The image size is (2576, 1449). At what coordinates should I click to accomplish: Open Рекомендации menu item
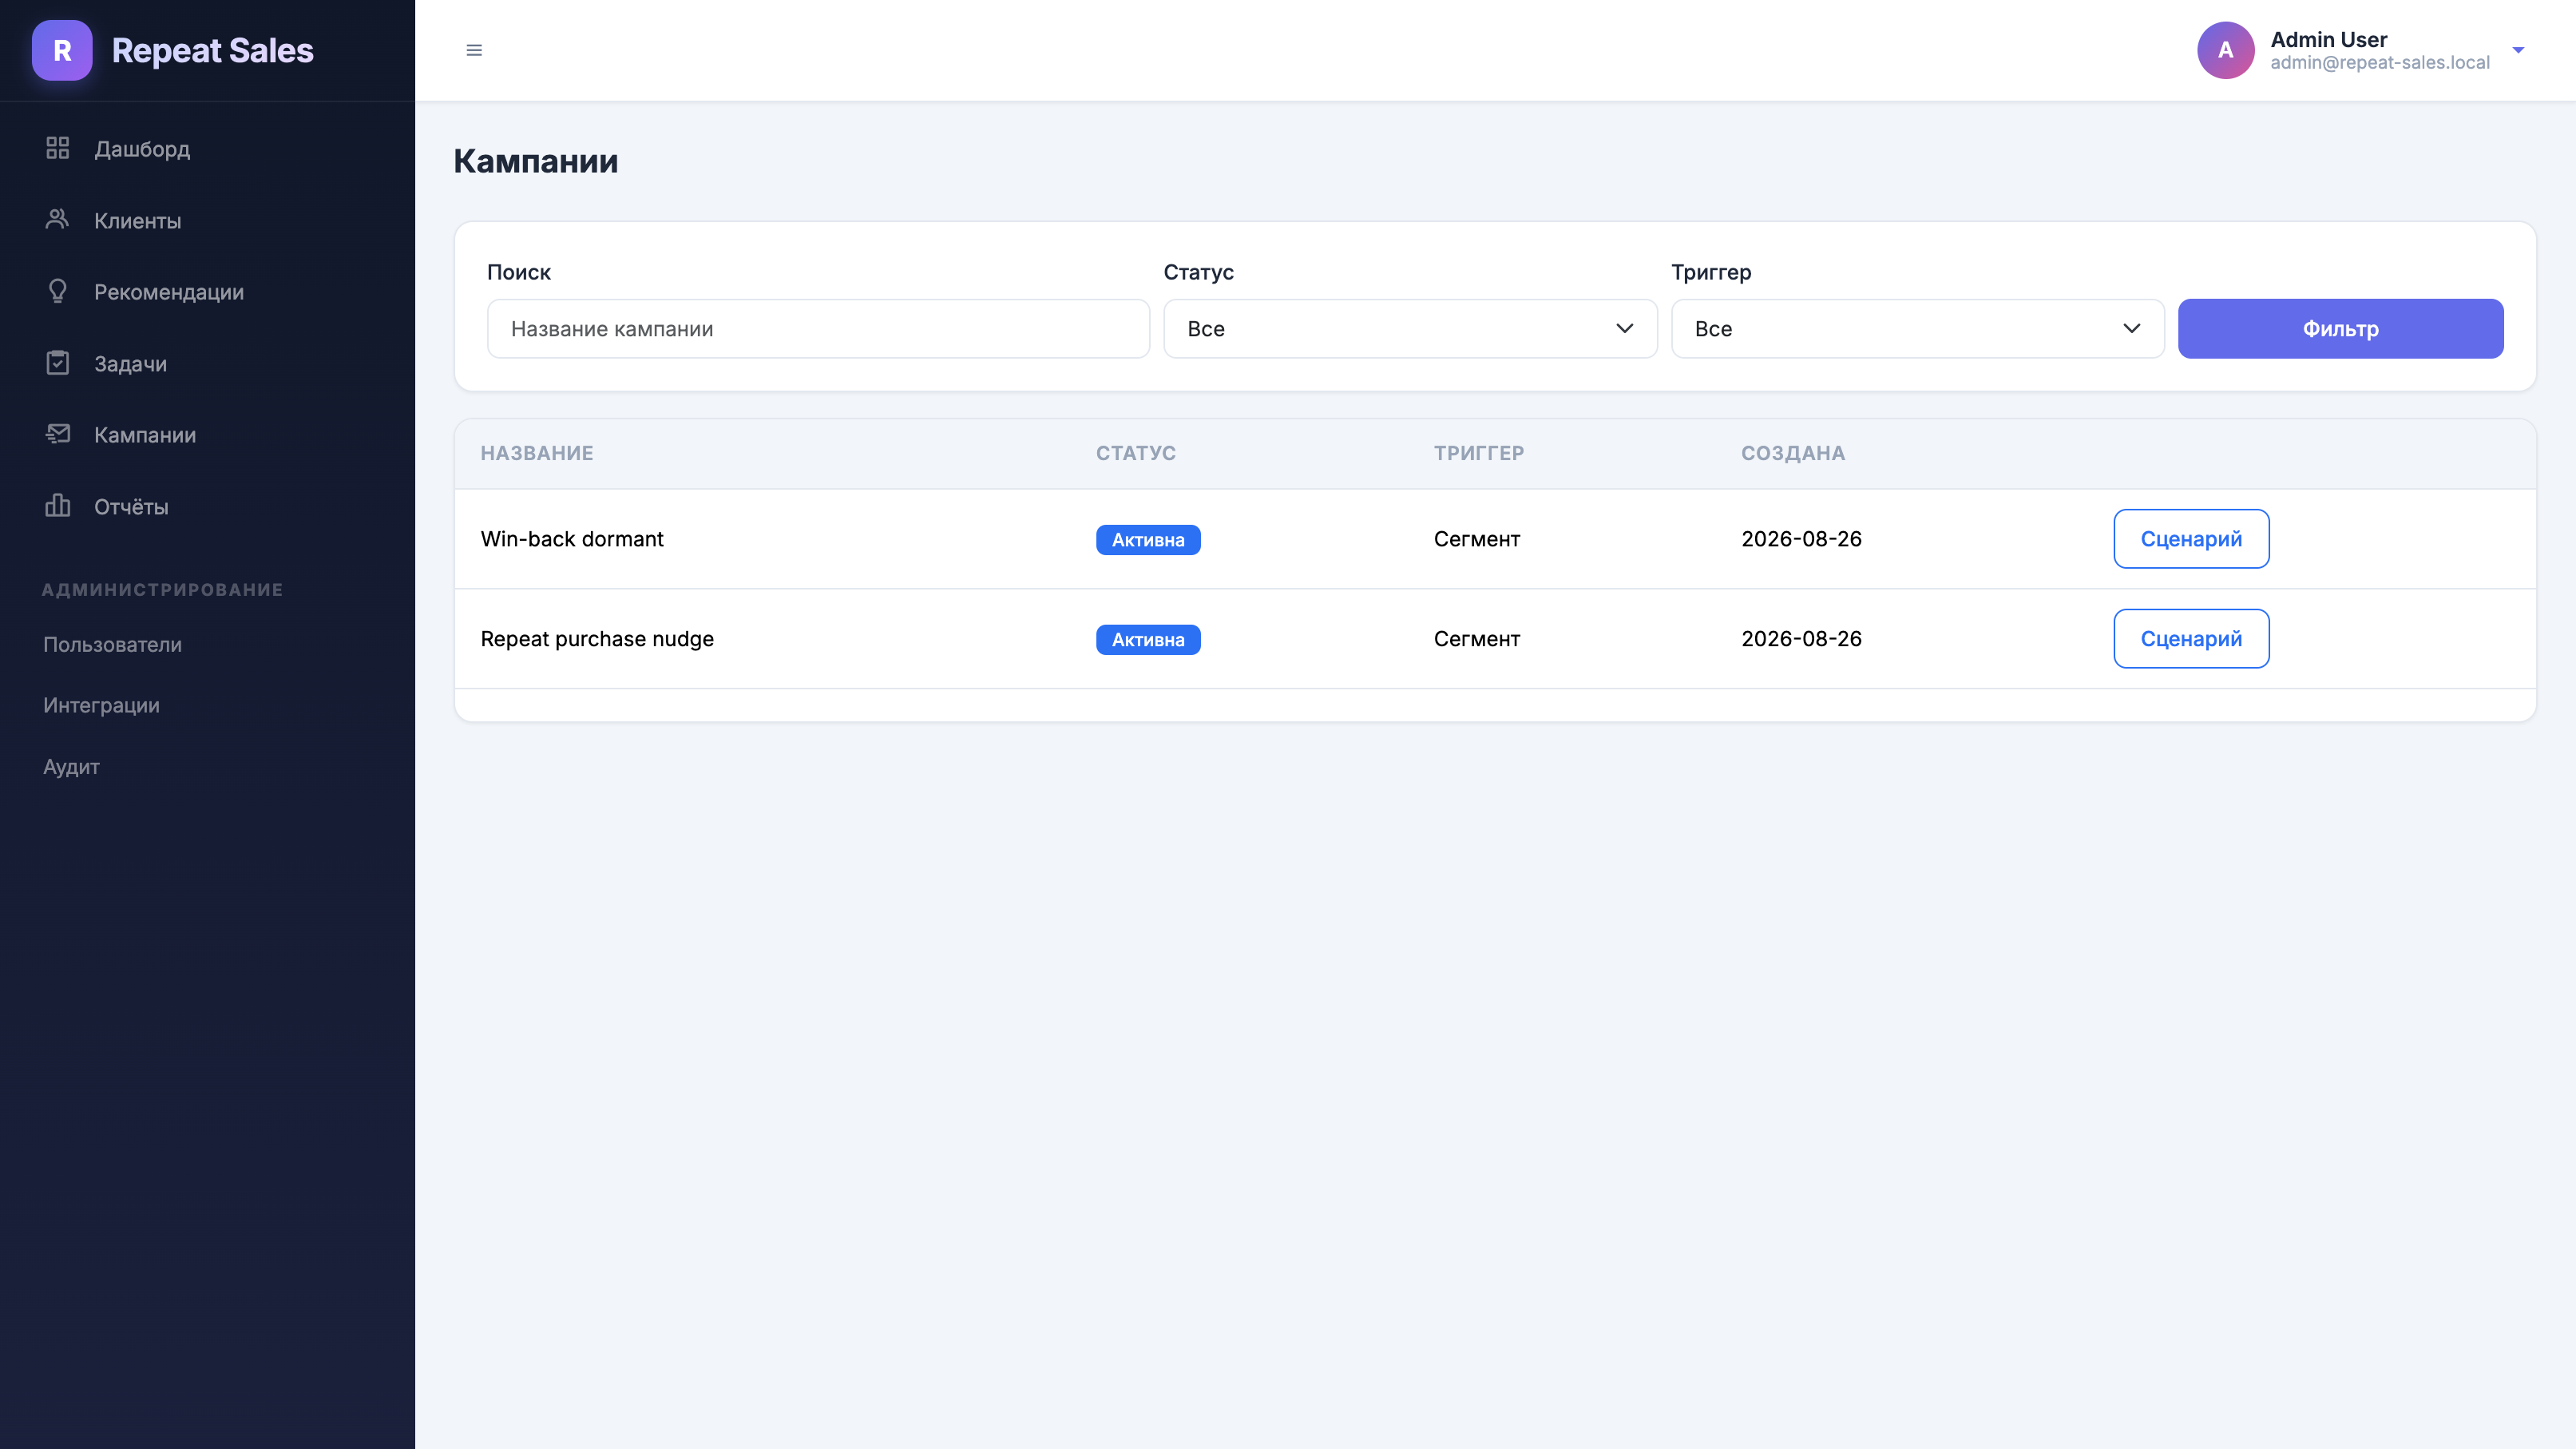(x=169, y=292)
